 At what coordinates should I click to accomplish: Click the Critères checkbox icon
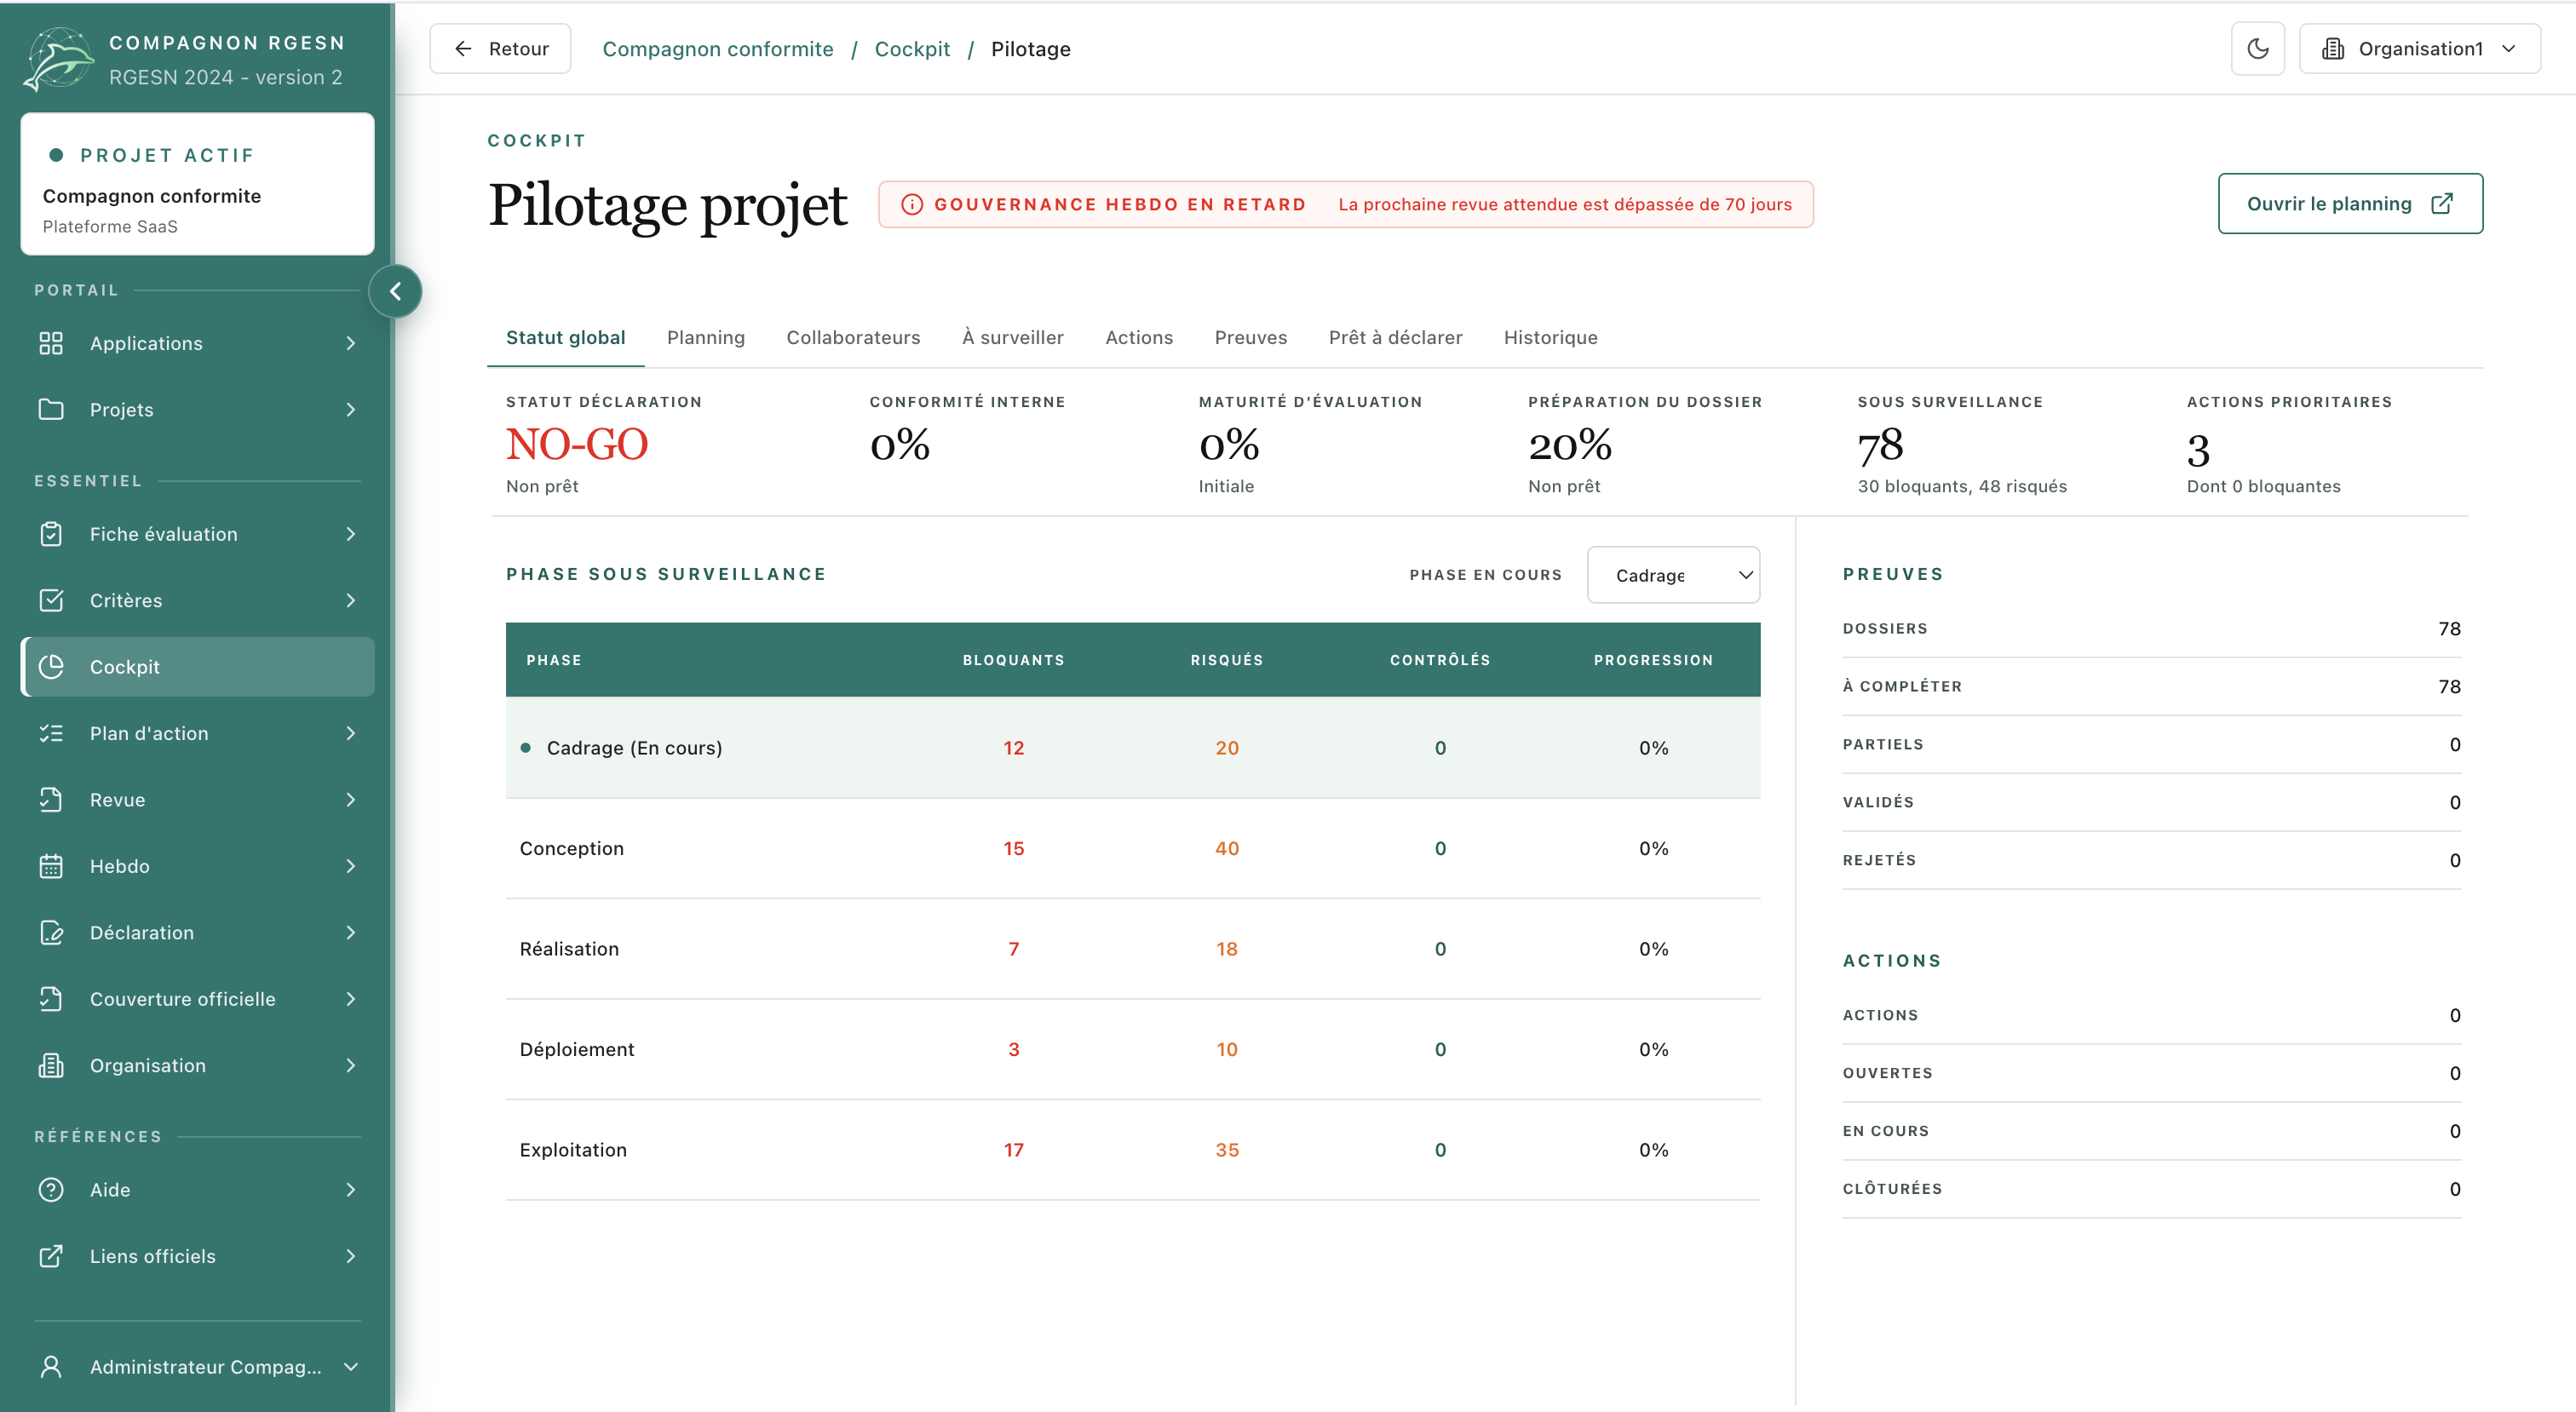(x=51, y=600)
